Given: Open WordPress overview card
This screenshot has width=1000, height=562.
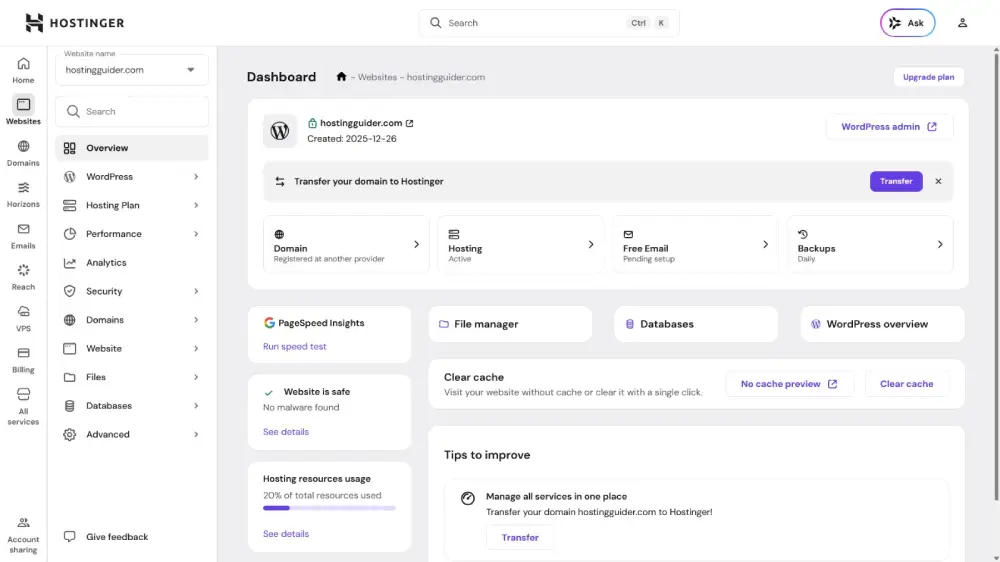Looking at the screenshot, I should click(882, 324).
